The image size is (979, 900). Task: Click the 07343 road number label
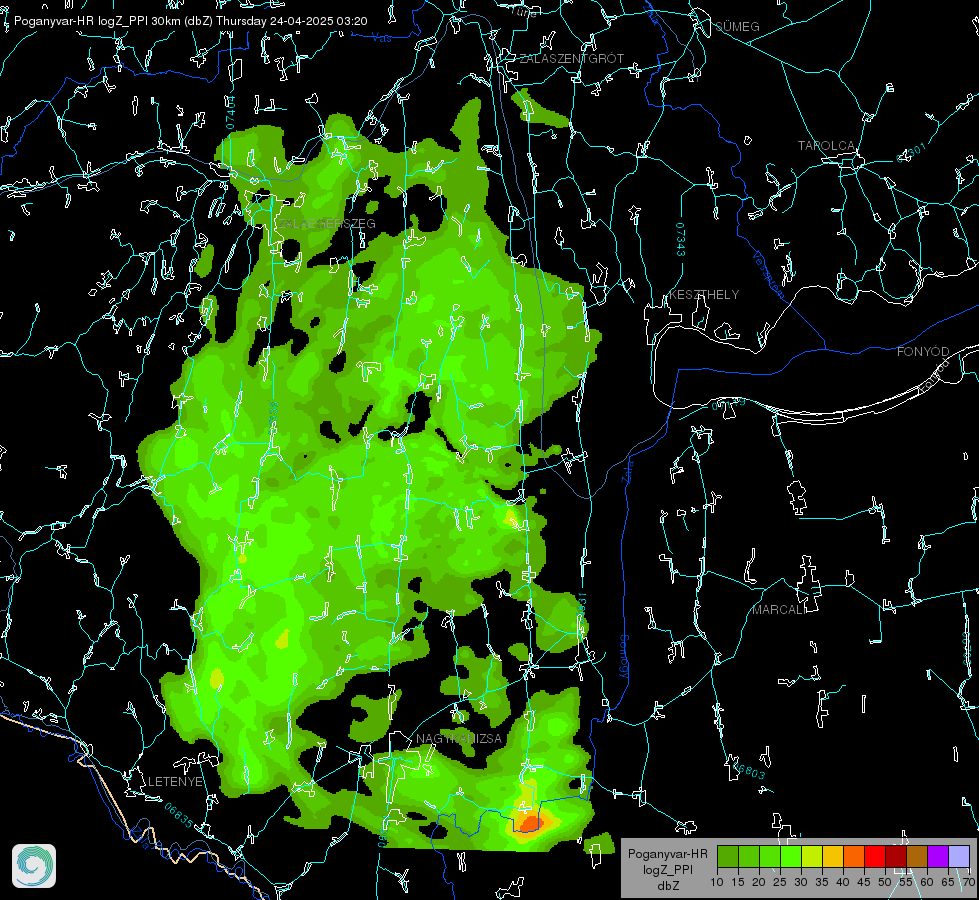[681, 240]
